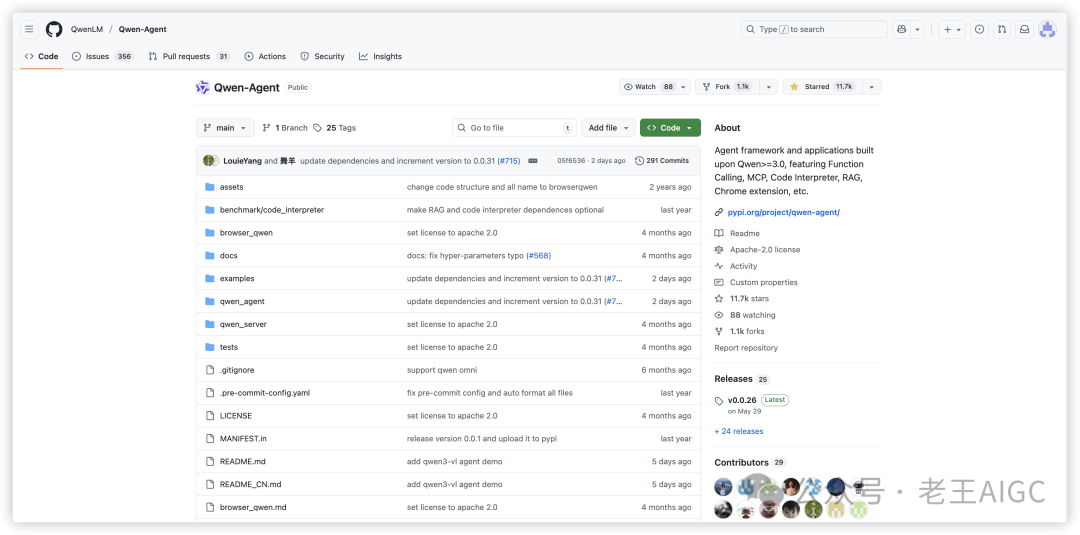Click the Fork button
Screen dimensions: 1080x535
click(728, 87)
